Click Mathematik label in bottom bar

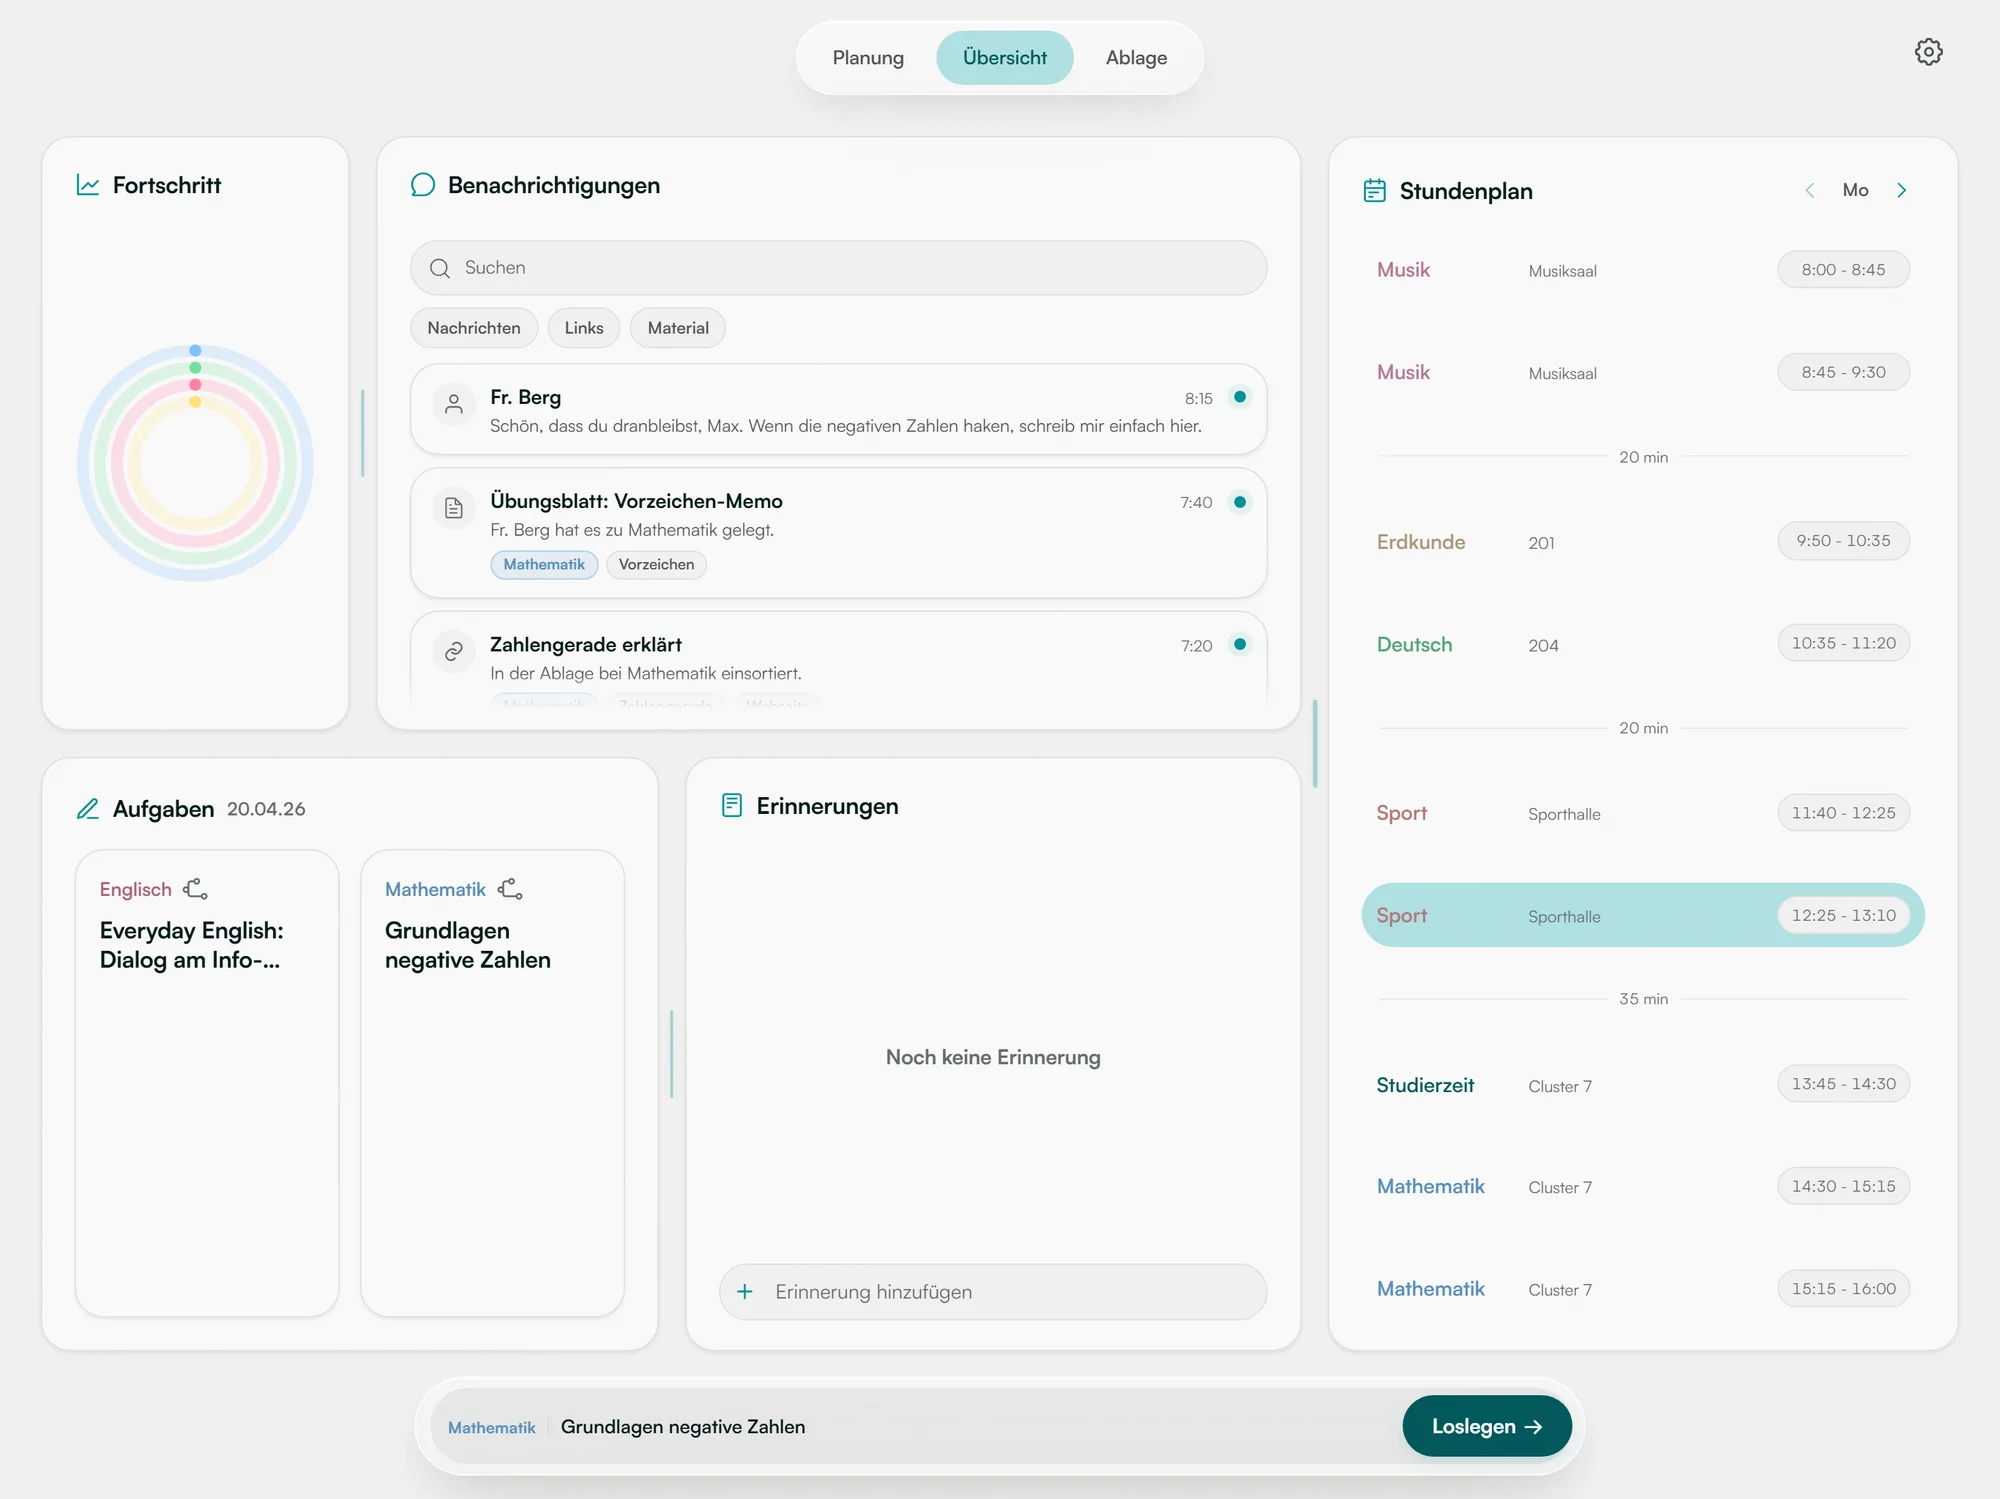click(x=492, y=1427)
